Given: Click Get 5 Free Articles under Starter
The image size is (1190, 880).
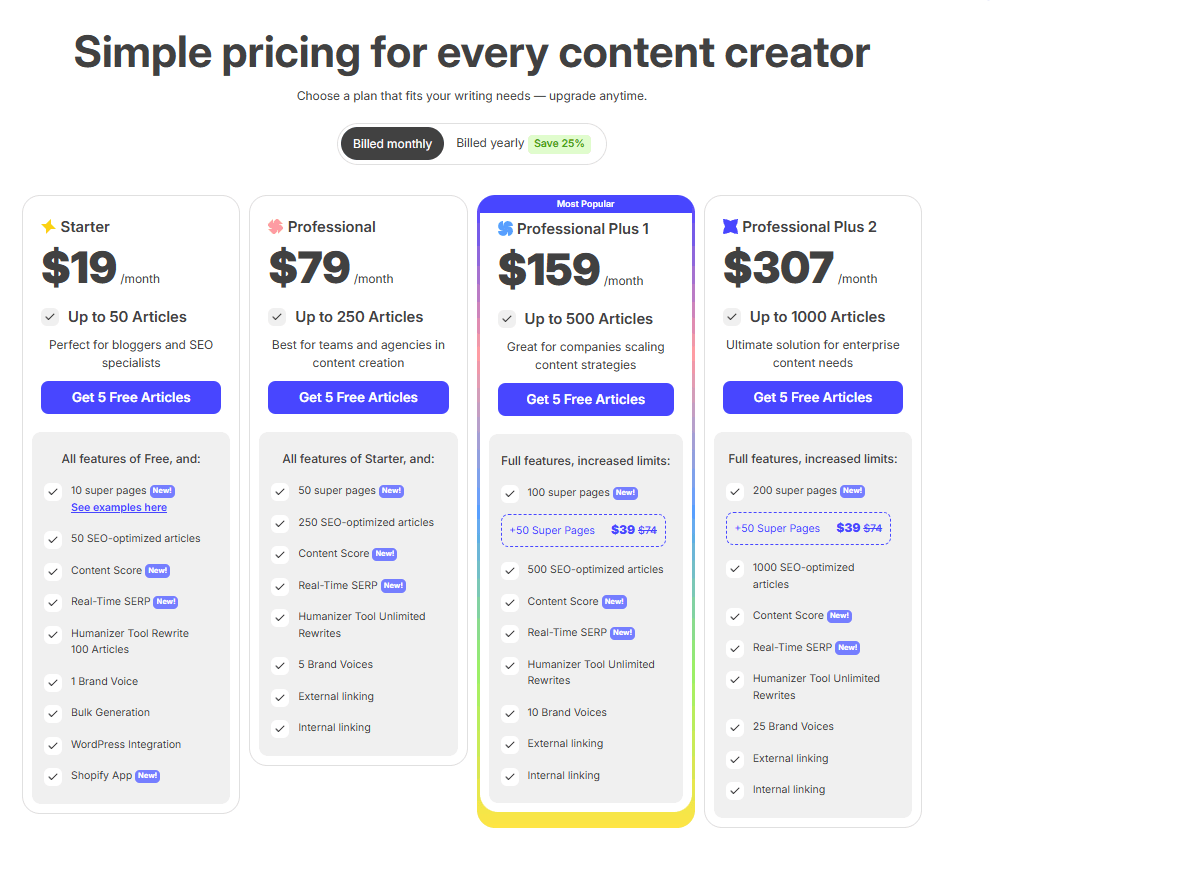Looking at the screenshot, I should point(131,398).
